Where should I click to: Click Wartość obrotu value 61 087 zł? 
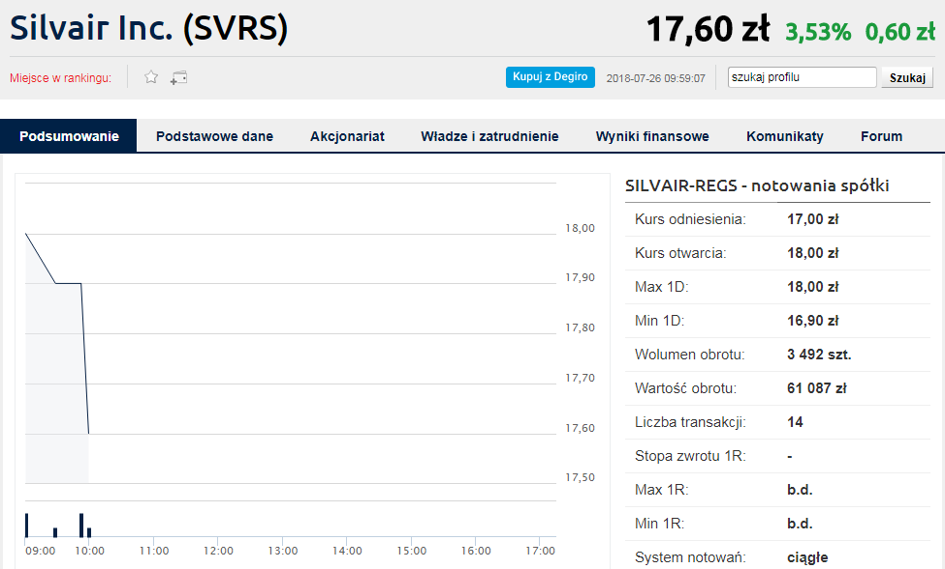(817, 388)
